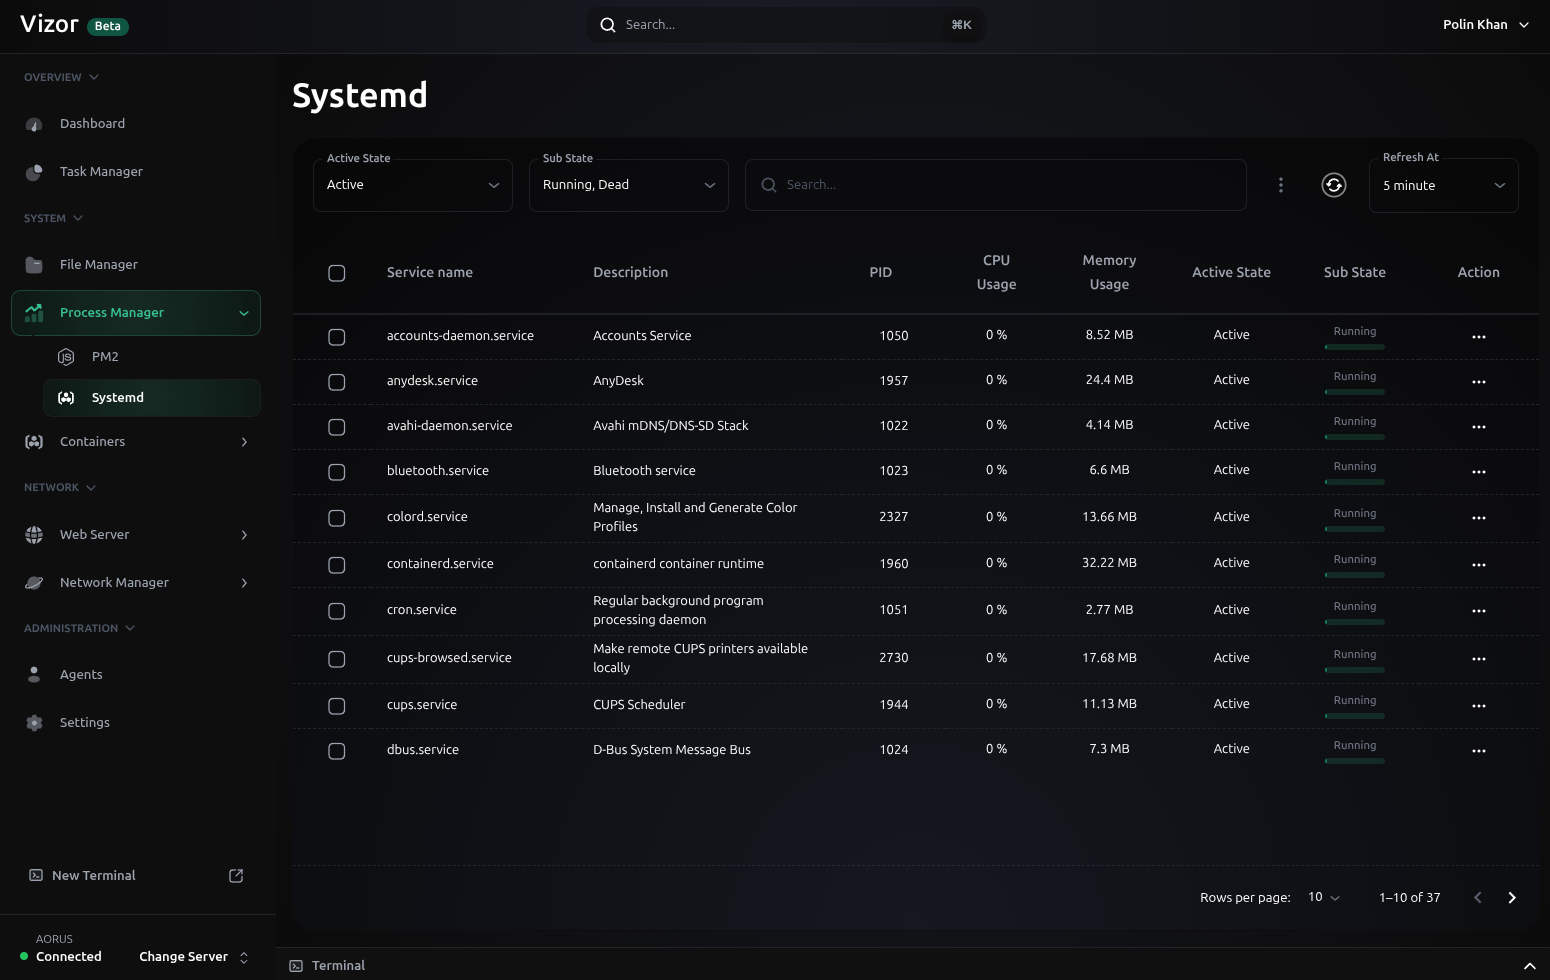Select PM2 under Process Manager
Image resolution: width=1550 pixels, height=980 pixels.
pyautogui.click(x=152, y=357)
